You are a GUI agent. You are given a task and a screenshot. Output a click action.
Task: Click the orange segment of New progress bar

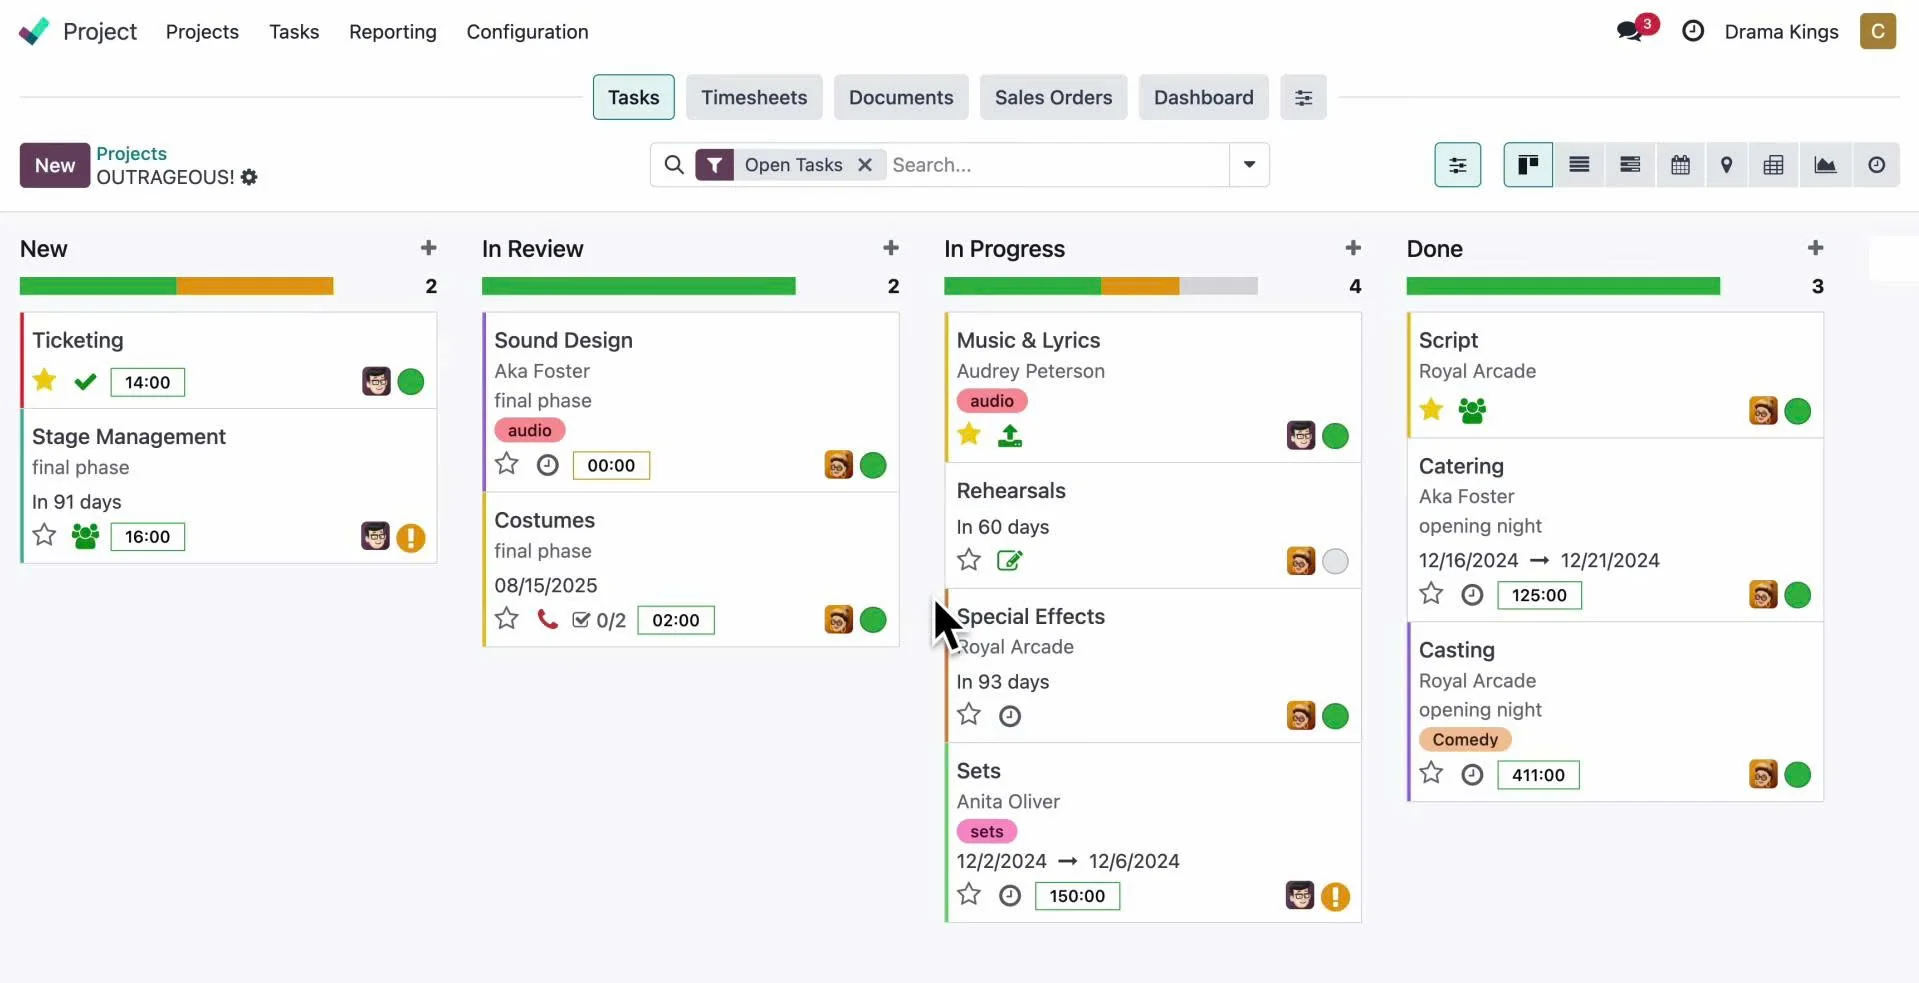pyautogui.click(x=254, y=287)
